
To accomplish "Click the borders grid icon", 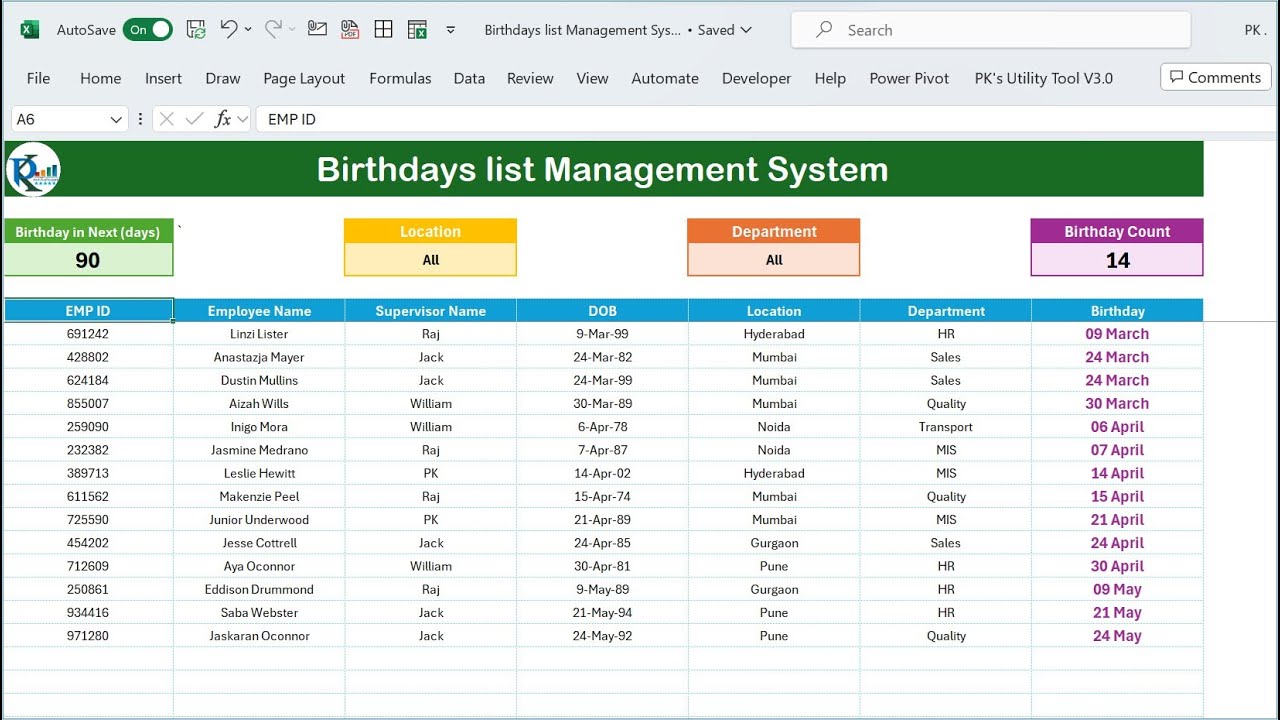I will [383, 30].
